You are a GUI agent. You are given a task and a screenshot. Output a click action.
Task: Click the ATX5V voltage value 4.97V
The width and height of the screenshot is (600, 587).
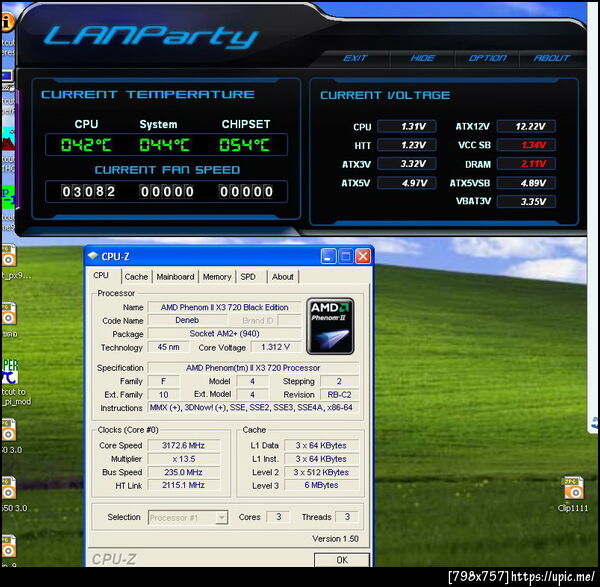[x=407, y=183]
